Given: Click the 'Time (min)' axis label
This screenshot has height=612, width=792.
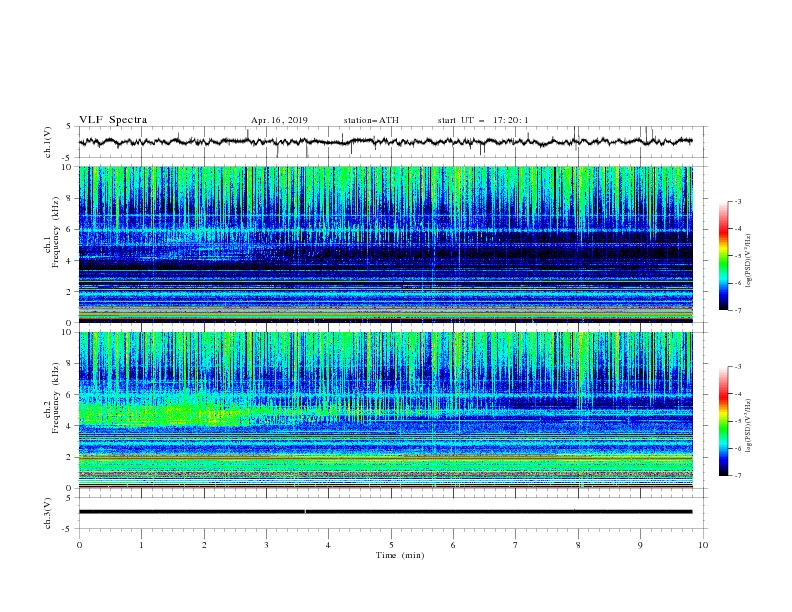Looking at the screenshot, I should point(400,555).
